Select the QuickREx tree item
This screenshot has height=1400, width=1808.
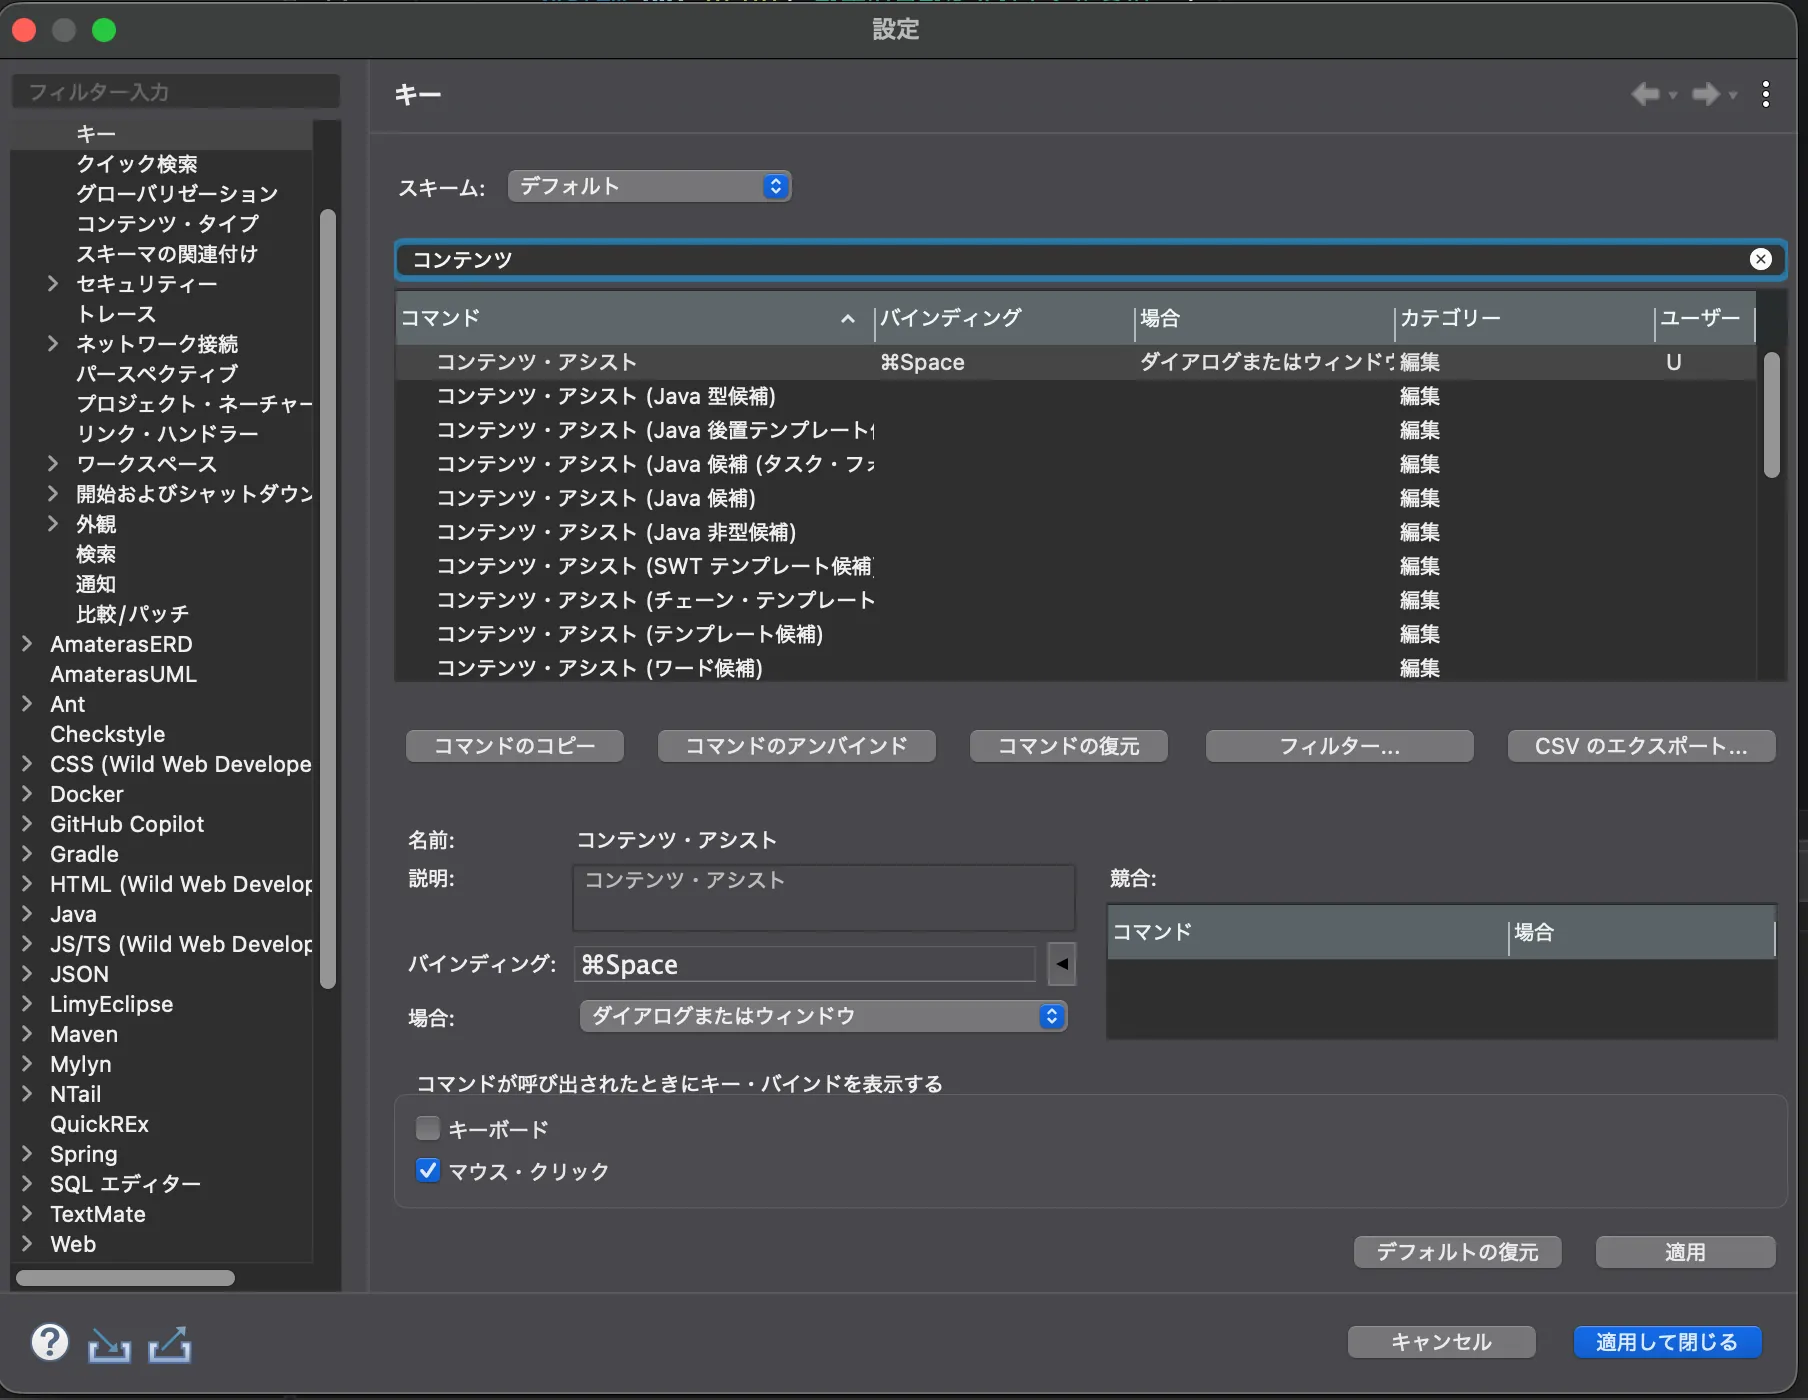99,1124
